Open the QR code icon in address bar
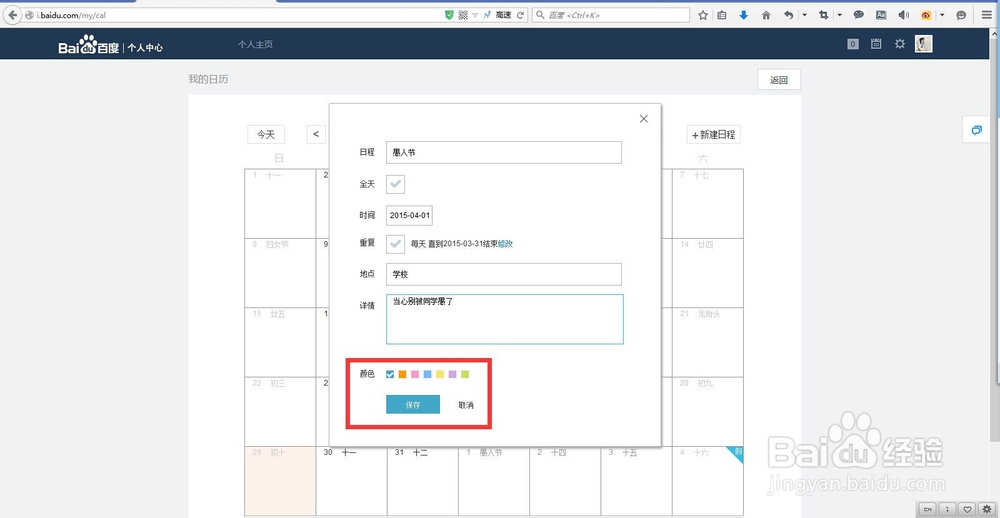This screenshot has height=518, width=1000. point(463,15)
